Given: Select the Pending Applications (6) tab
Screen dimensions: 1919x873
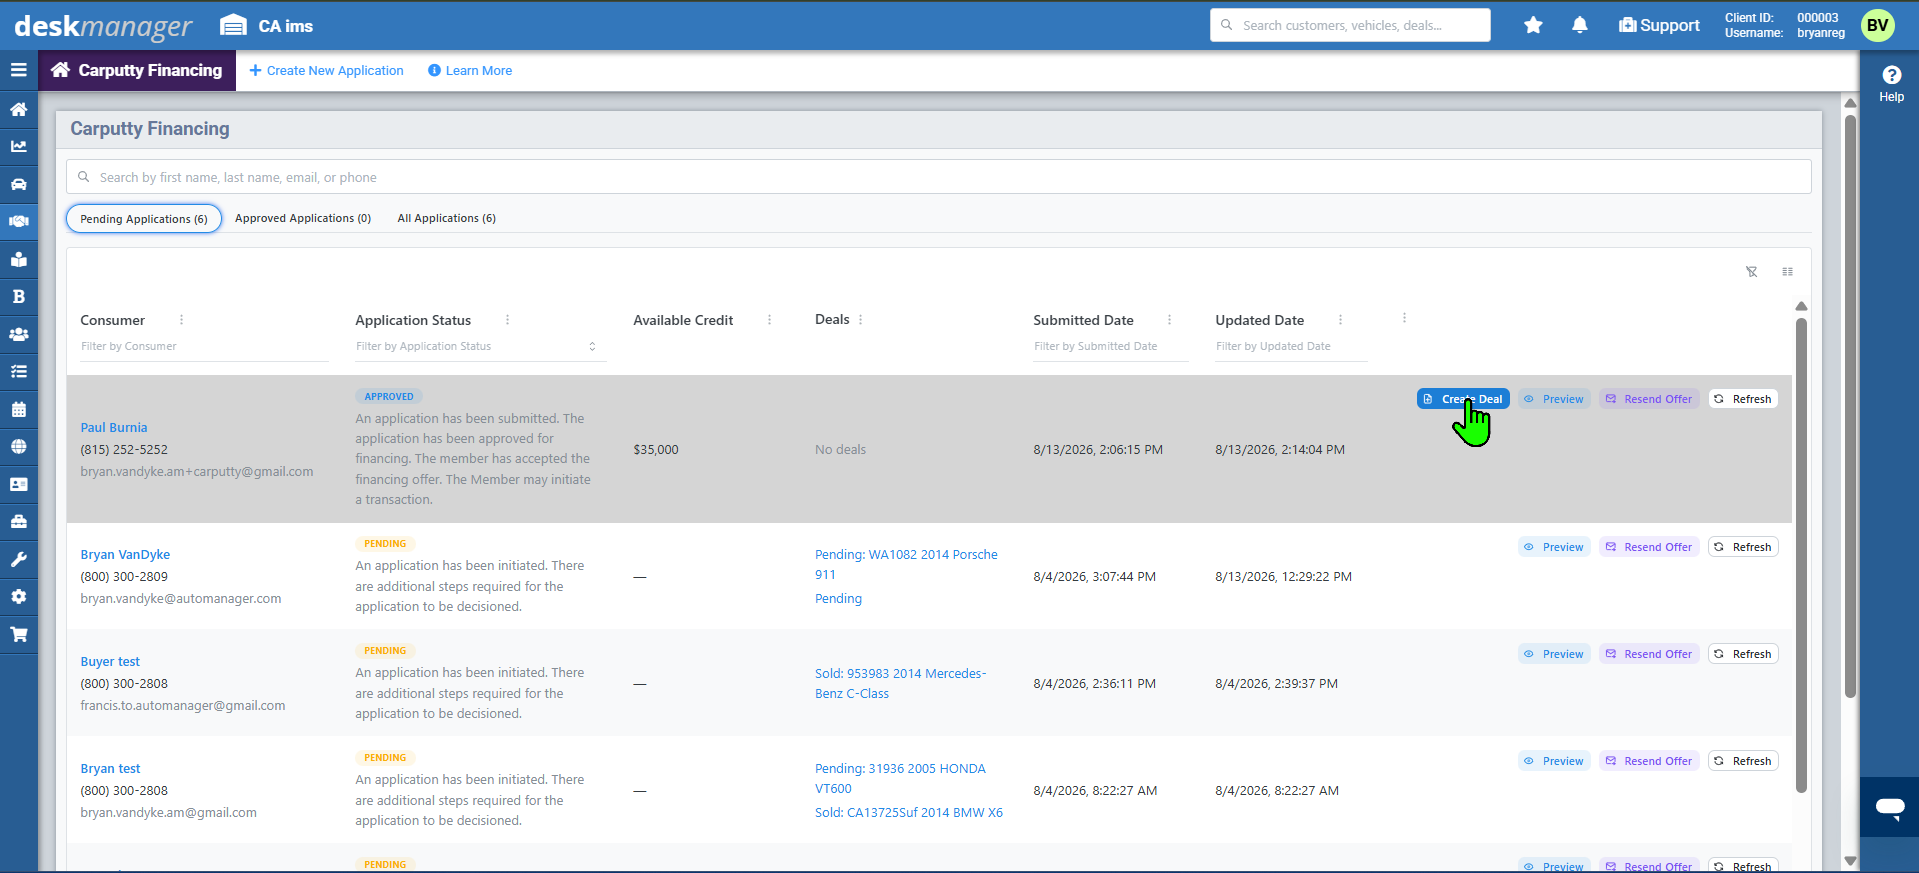Looking at the screenshot, I should coord(144,218).
